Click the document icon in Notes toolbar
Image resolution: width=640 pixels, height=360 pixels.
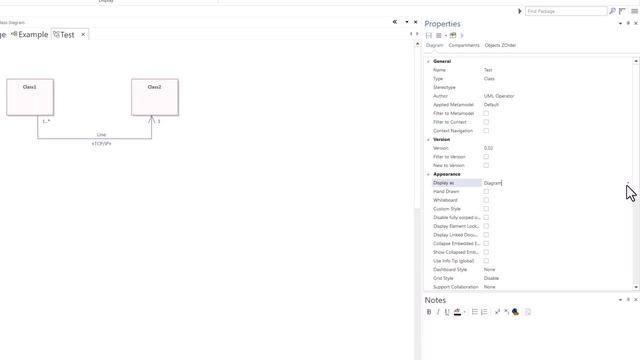pos(528,312)
